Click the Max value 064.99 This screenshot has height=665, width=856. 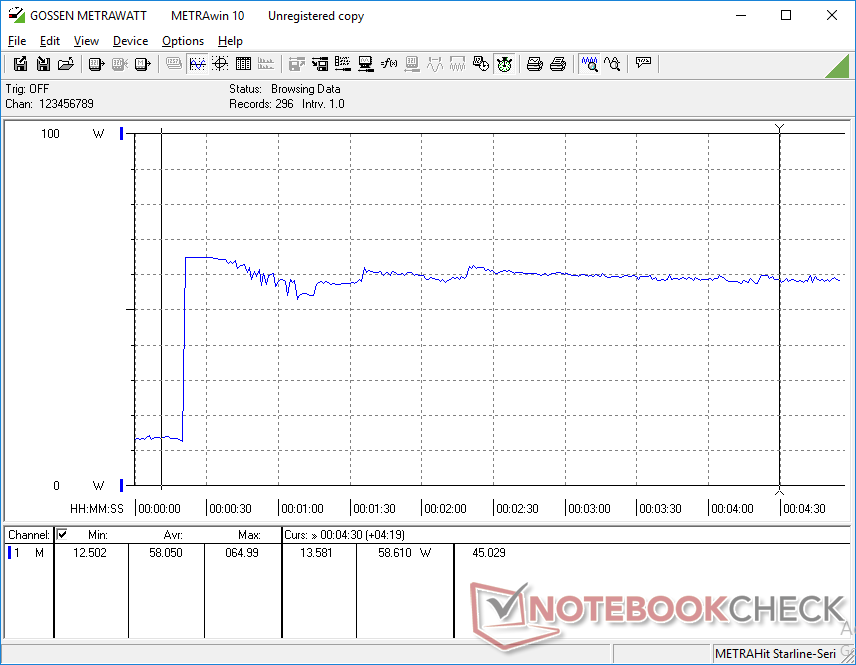coord(242,553)
